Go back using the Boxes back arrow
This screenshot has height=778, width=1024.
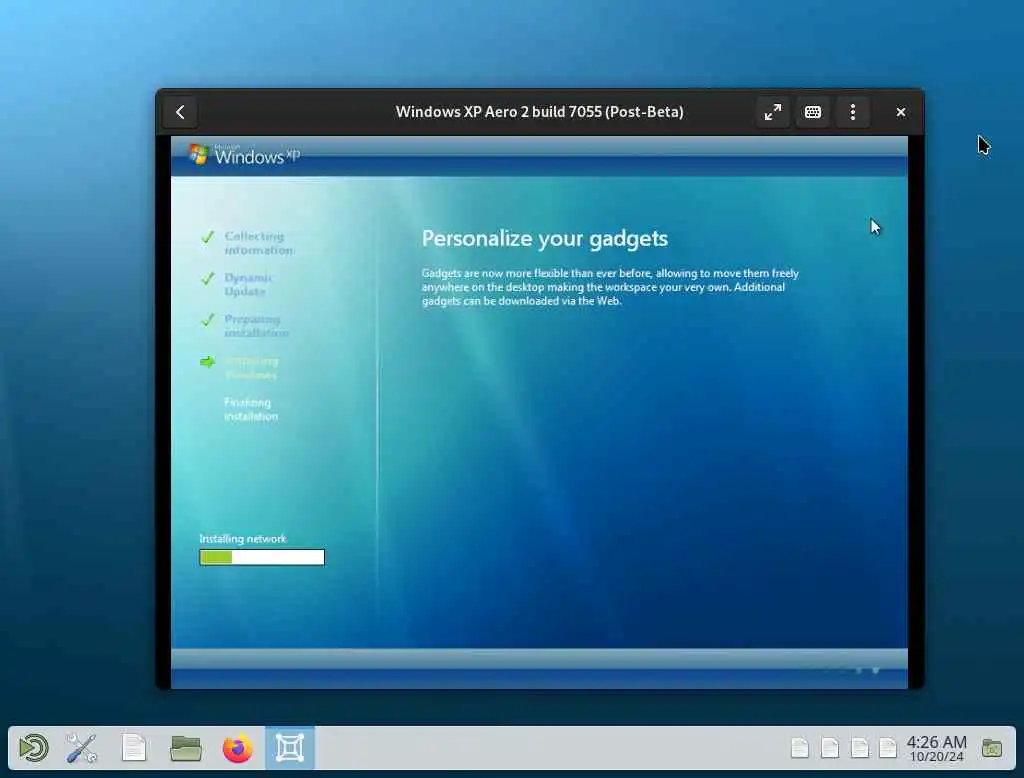pyautogui.click(x=180, y=112)
